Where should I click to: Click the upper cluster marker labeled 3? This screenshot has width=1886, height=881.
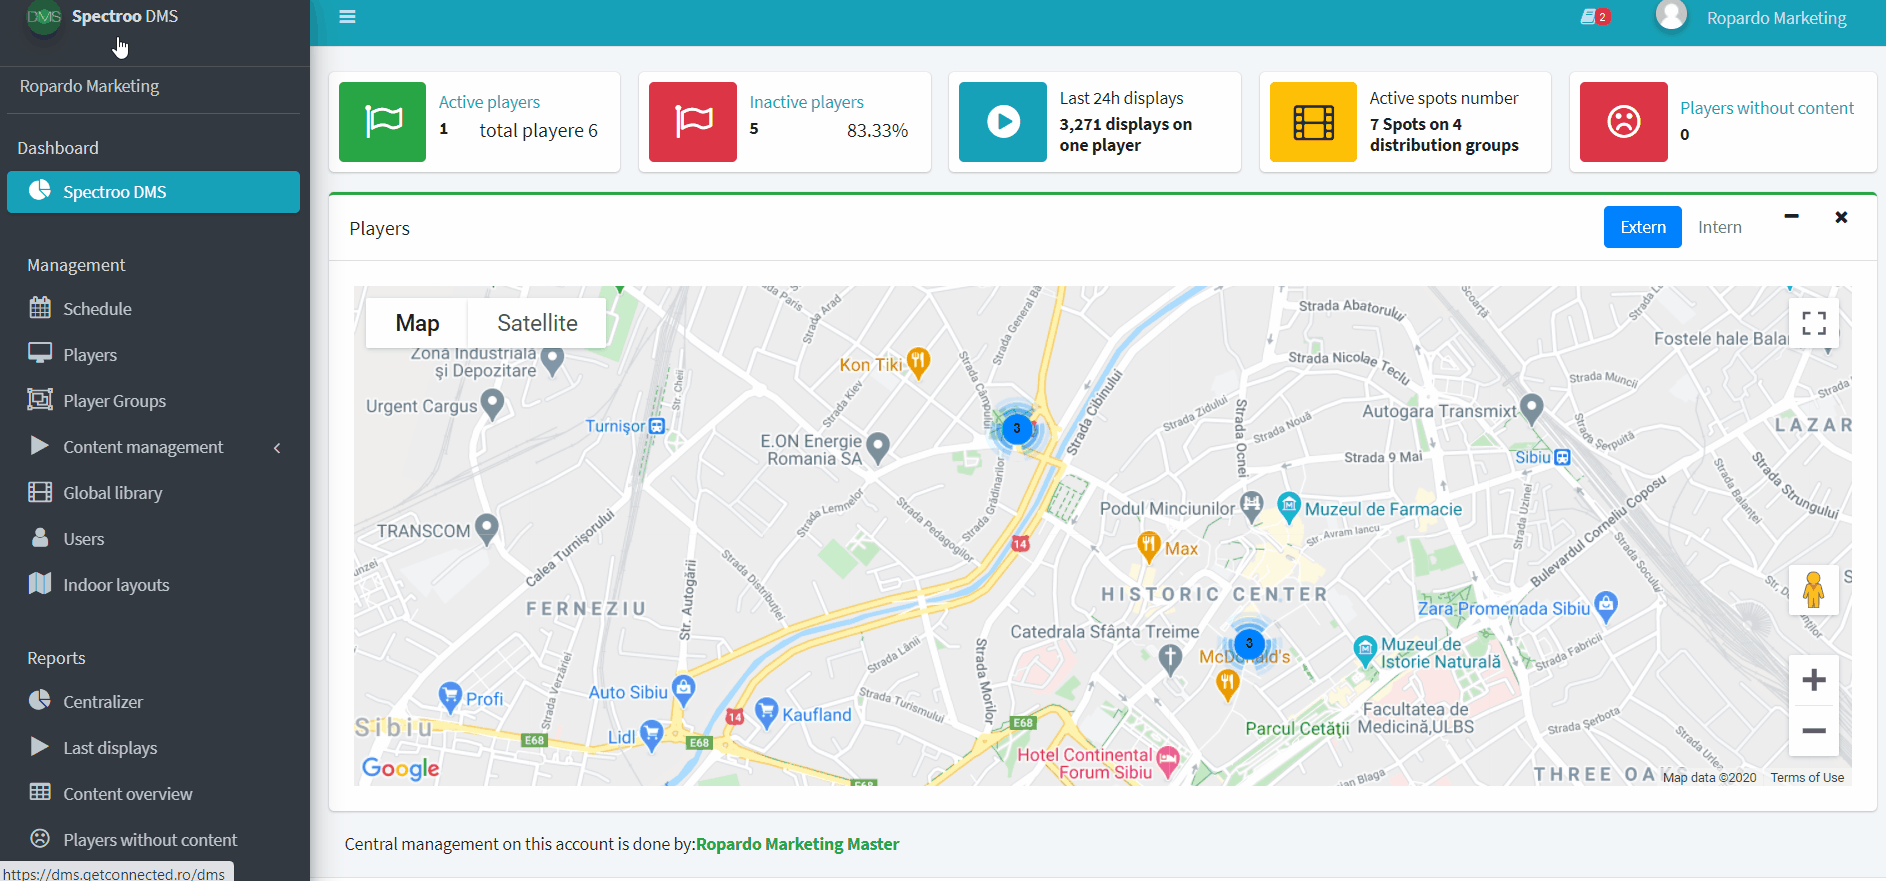click(1017, 429)
